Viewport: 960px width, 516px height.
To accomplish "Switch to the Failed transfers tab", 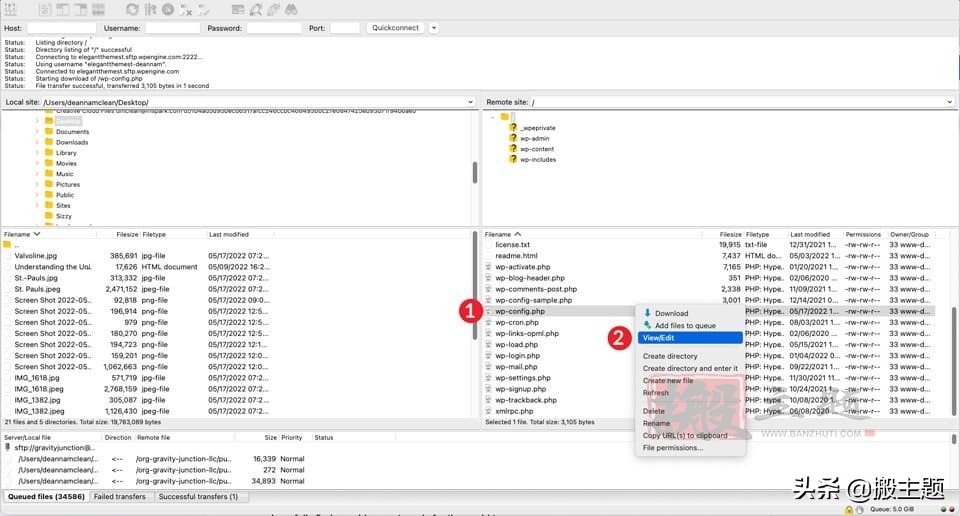I will tap(121, 496).
